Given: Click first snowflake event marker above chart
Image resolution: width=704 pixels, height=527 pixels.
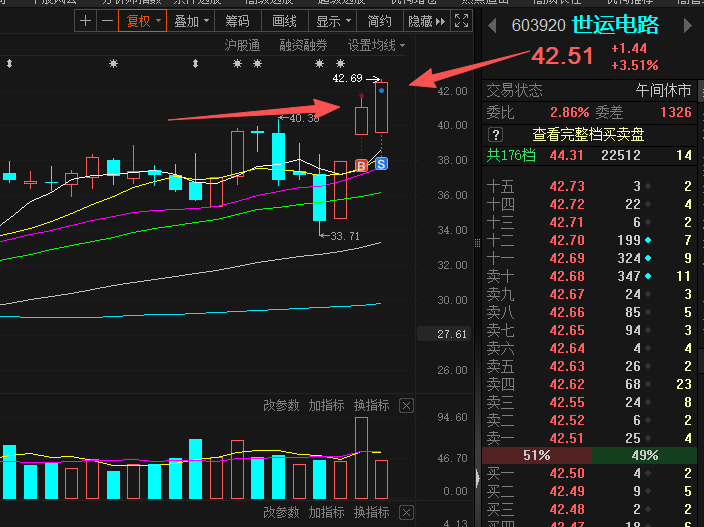Looking at the screenshot, I should [x=114, y=64].
